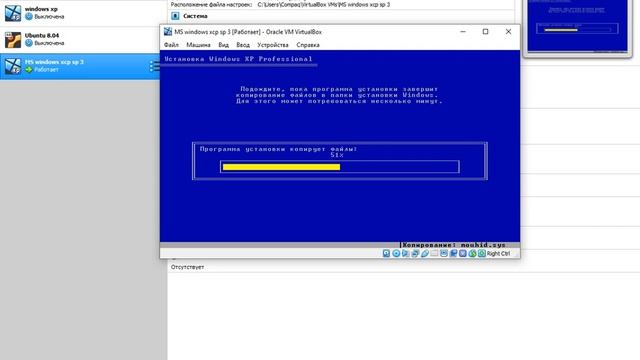Image resolution: width=640 pixels, height=360 pixels.
Task: Click the video recording status icon
Action: click(x=453, y=253)
